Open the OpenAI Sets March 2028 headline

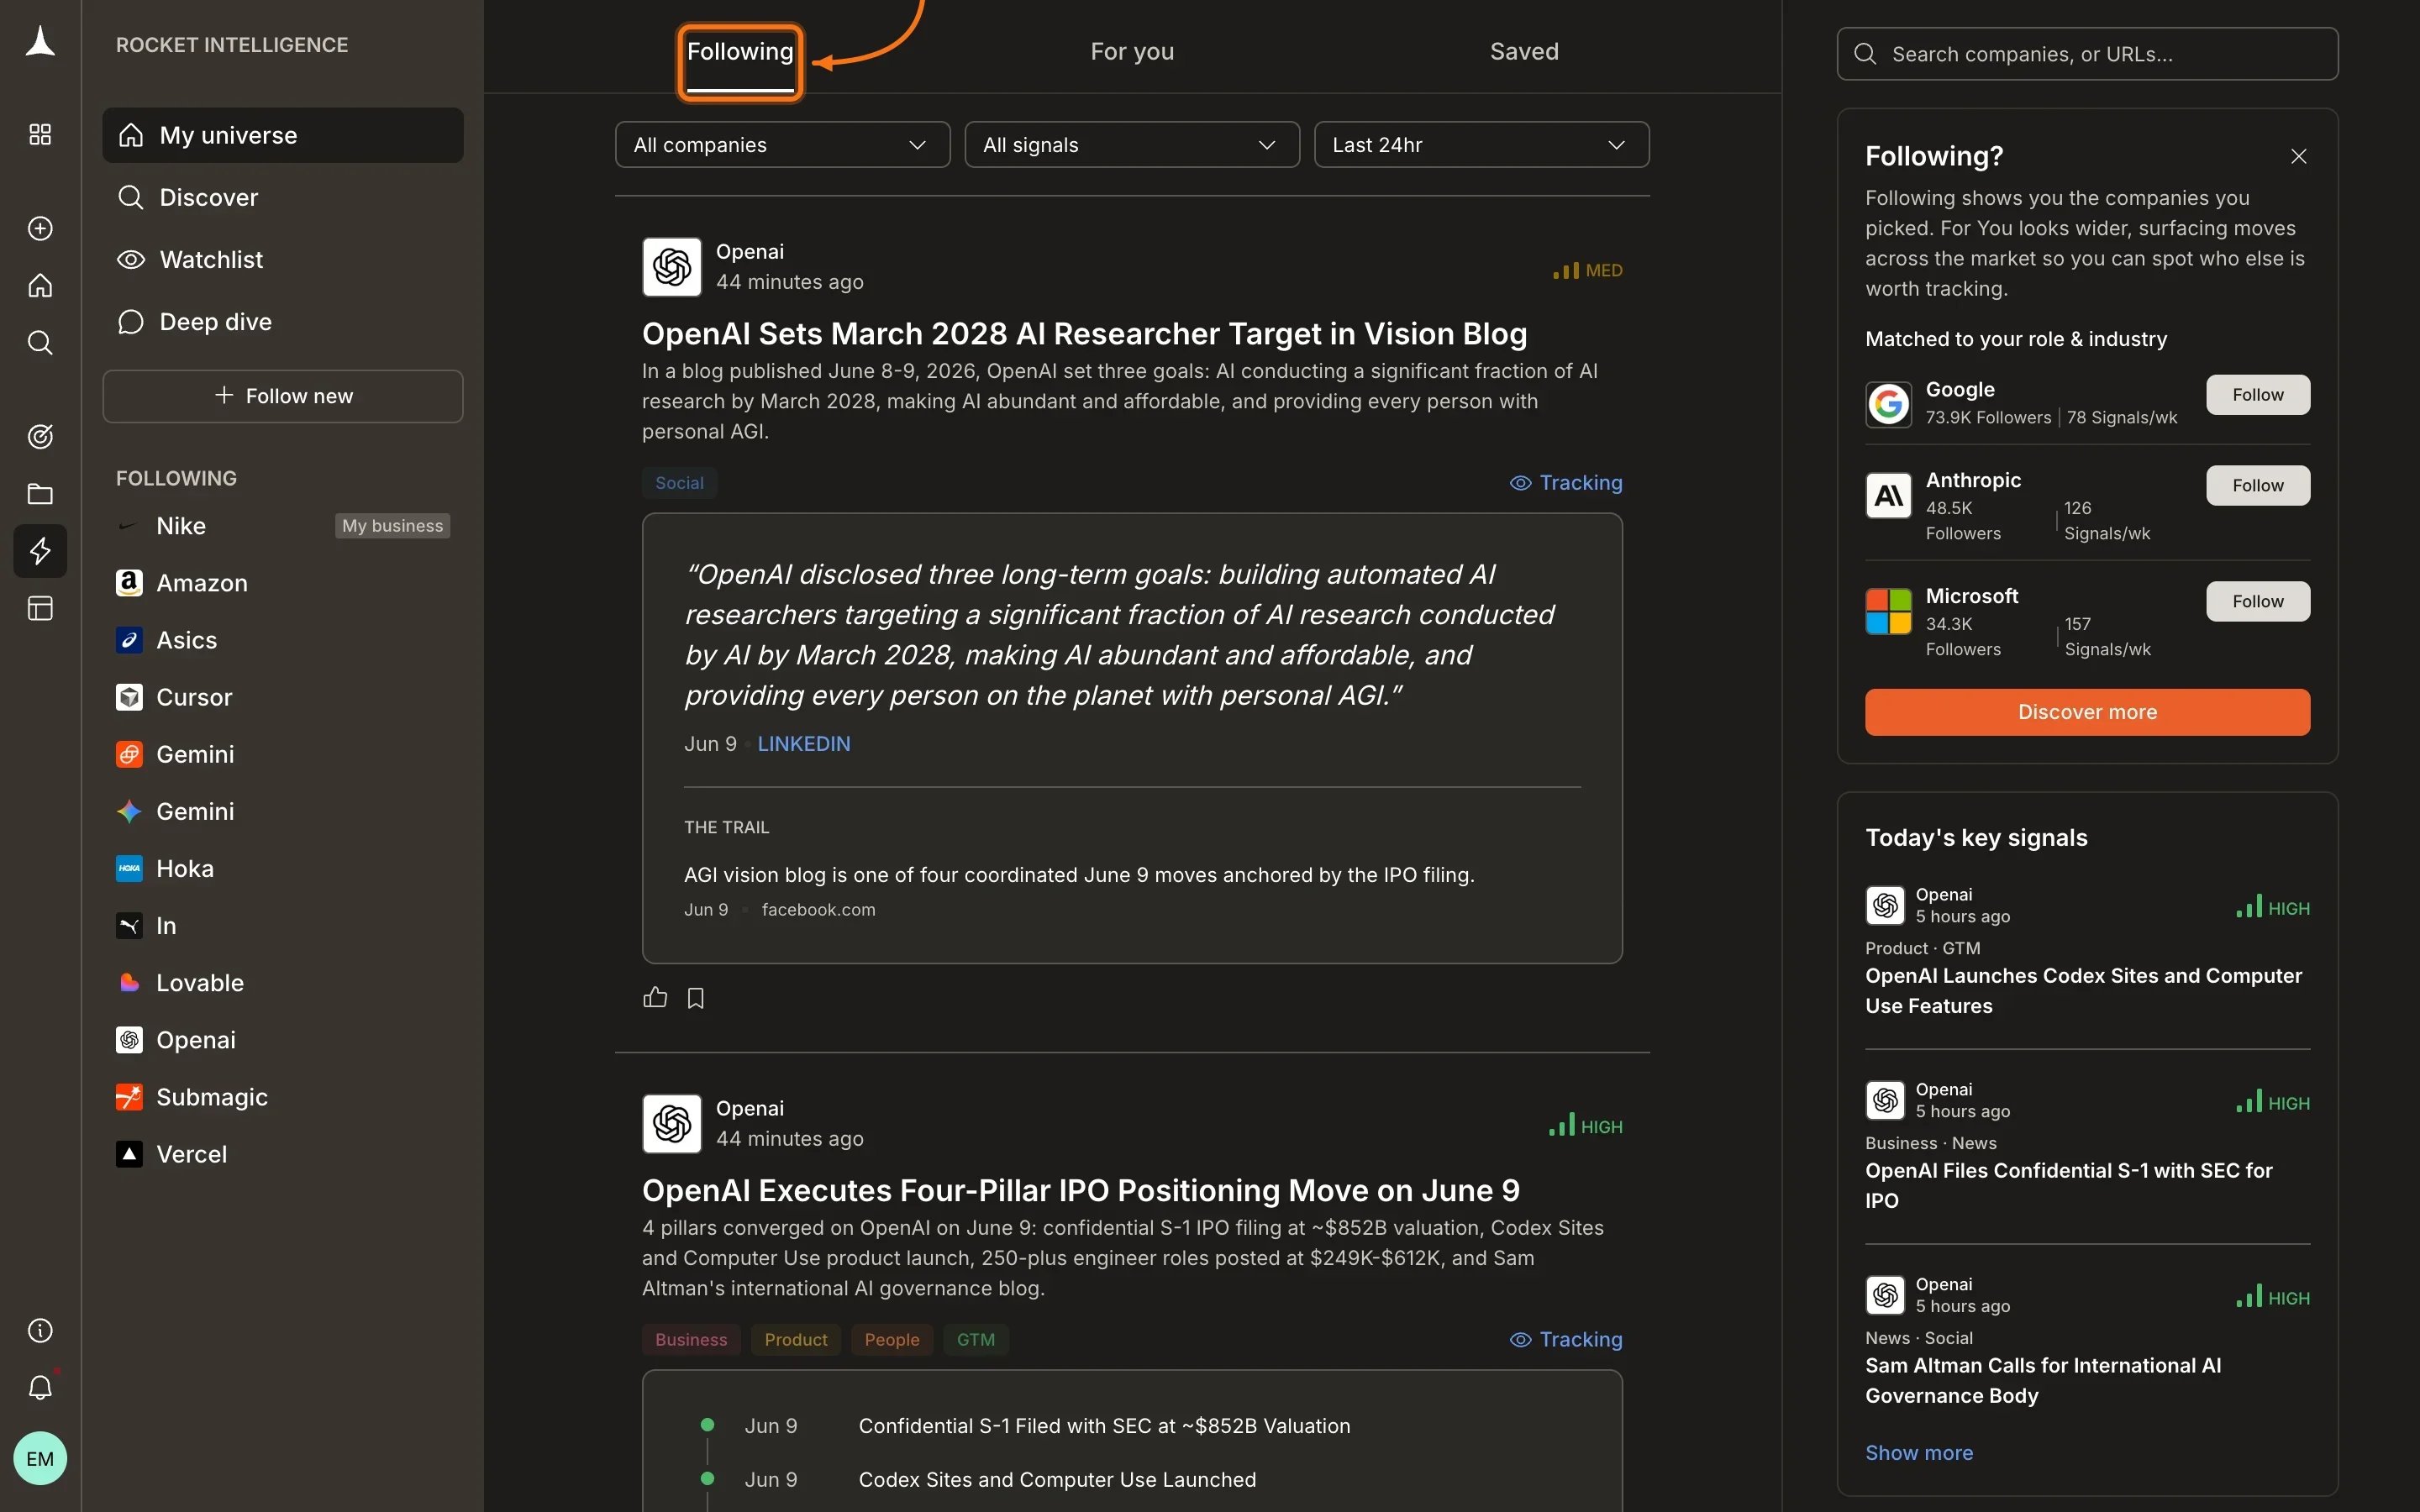click(x=1084, y=334)
